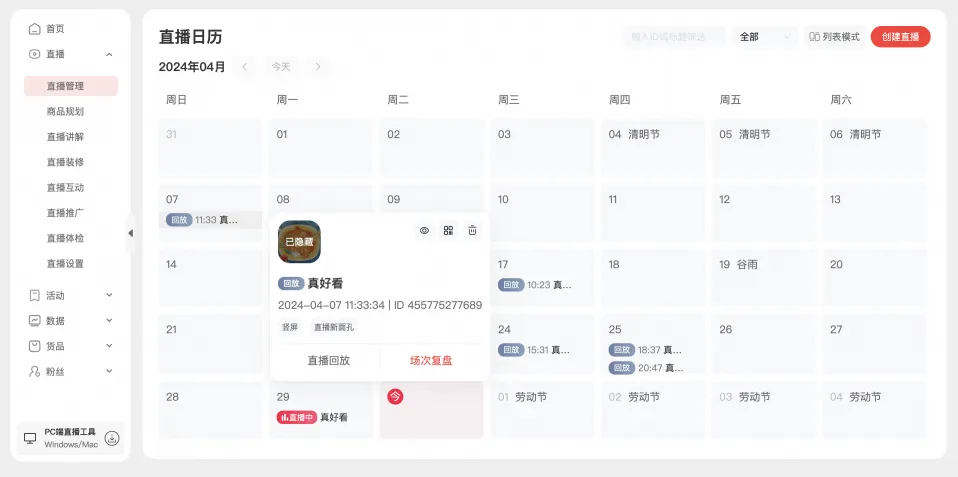Open the 首页 home icon in the sidebar
Screen dimensions: 958x477
pyautogui.click(x=35, y=29)
